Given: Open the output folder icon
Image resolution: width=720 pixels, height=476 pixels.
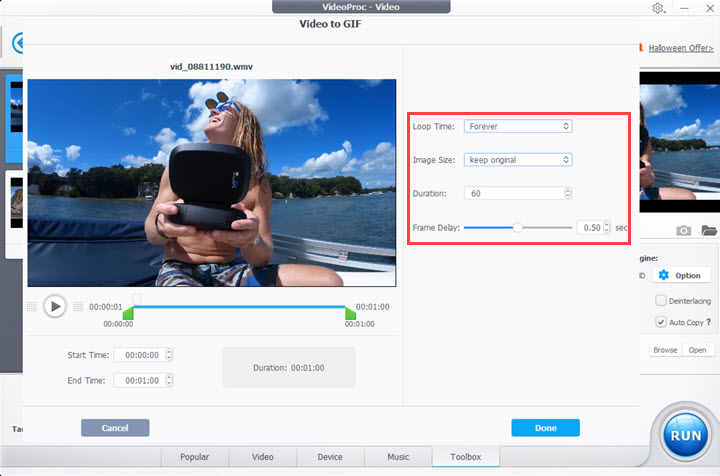Looking at the screenshot, I should click(709, 230).
